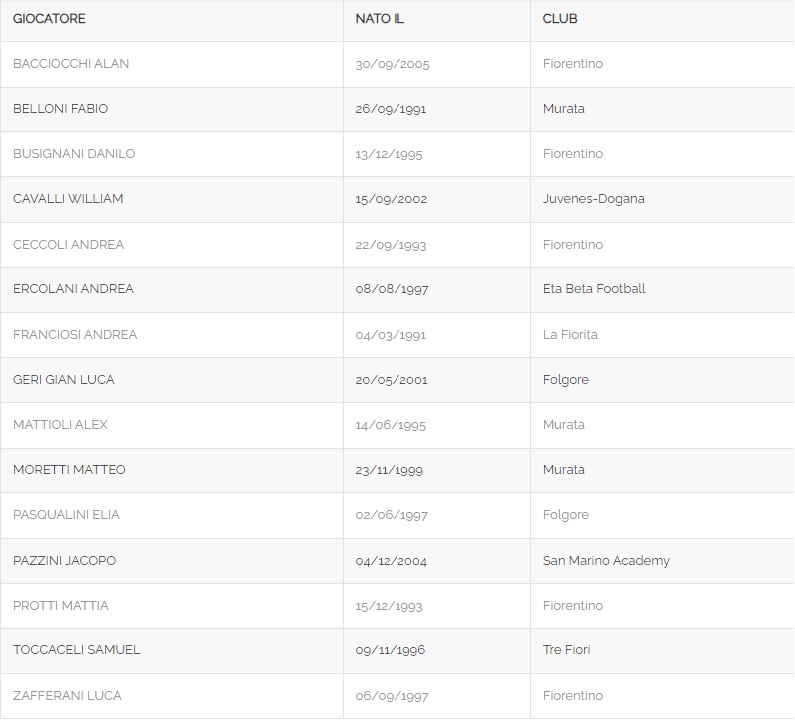Click birth date 04/12/2004
This screenshot has height=726, width=795.
tap(391, 561)
